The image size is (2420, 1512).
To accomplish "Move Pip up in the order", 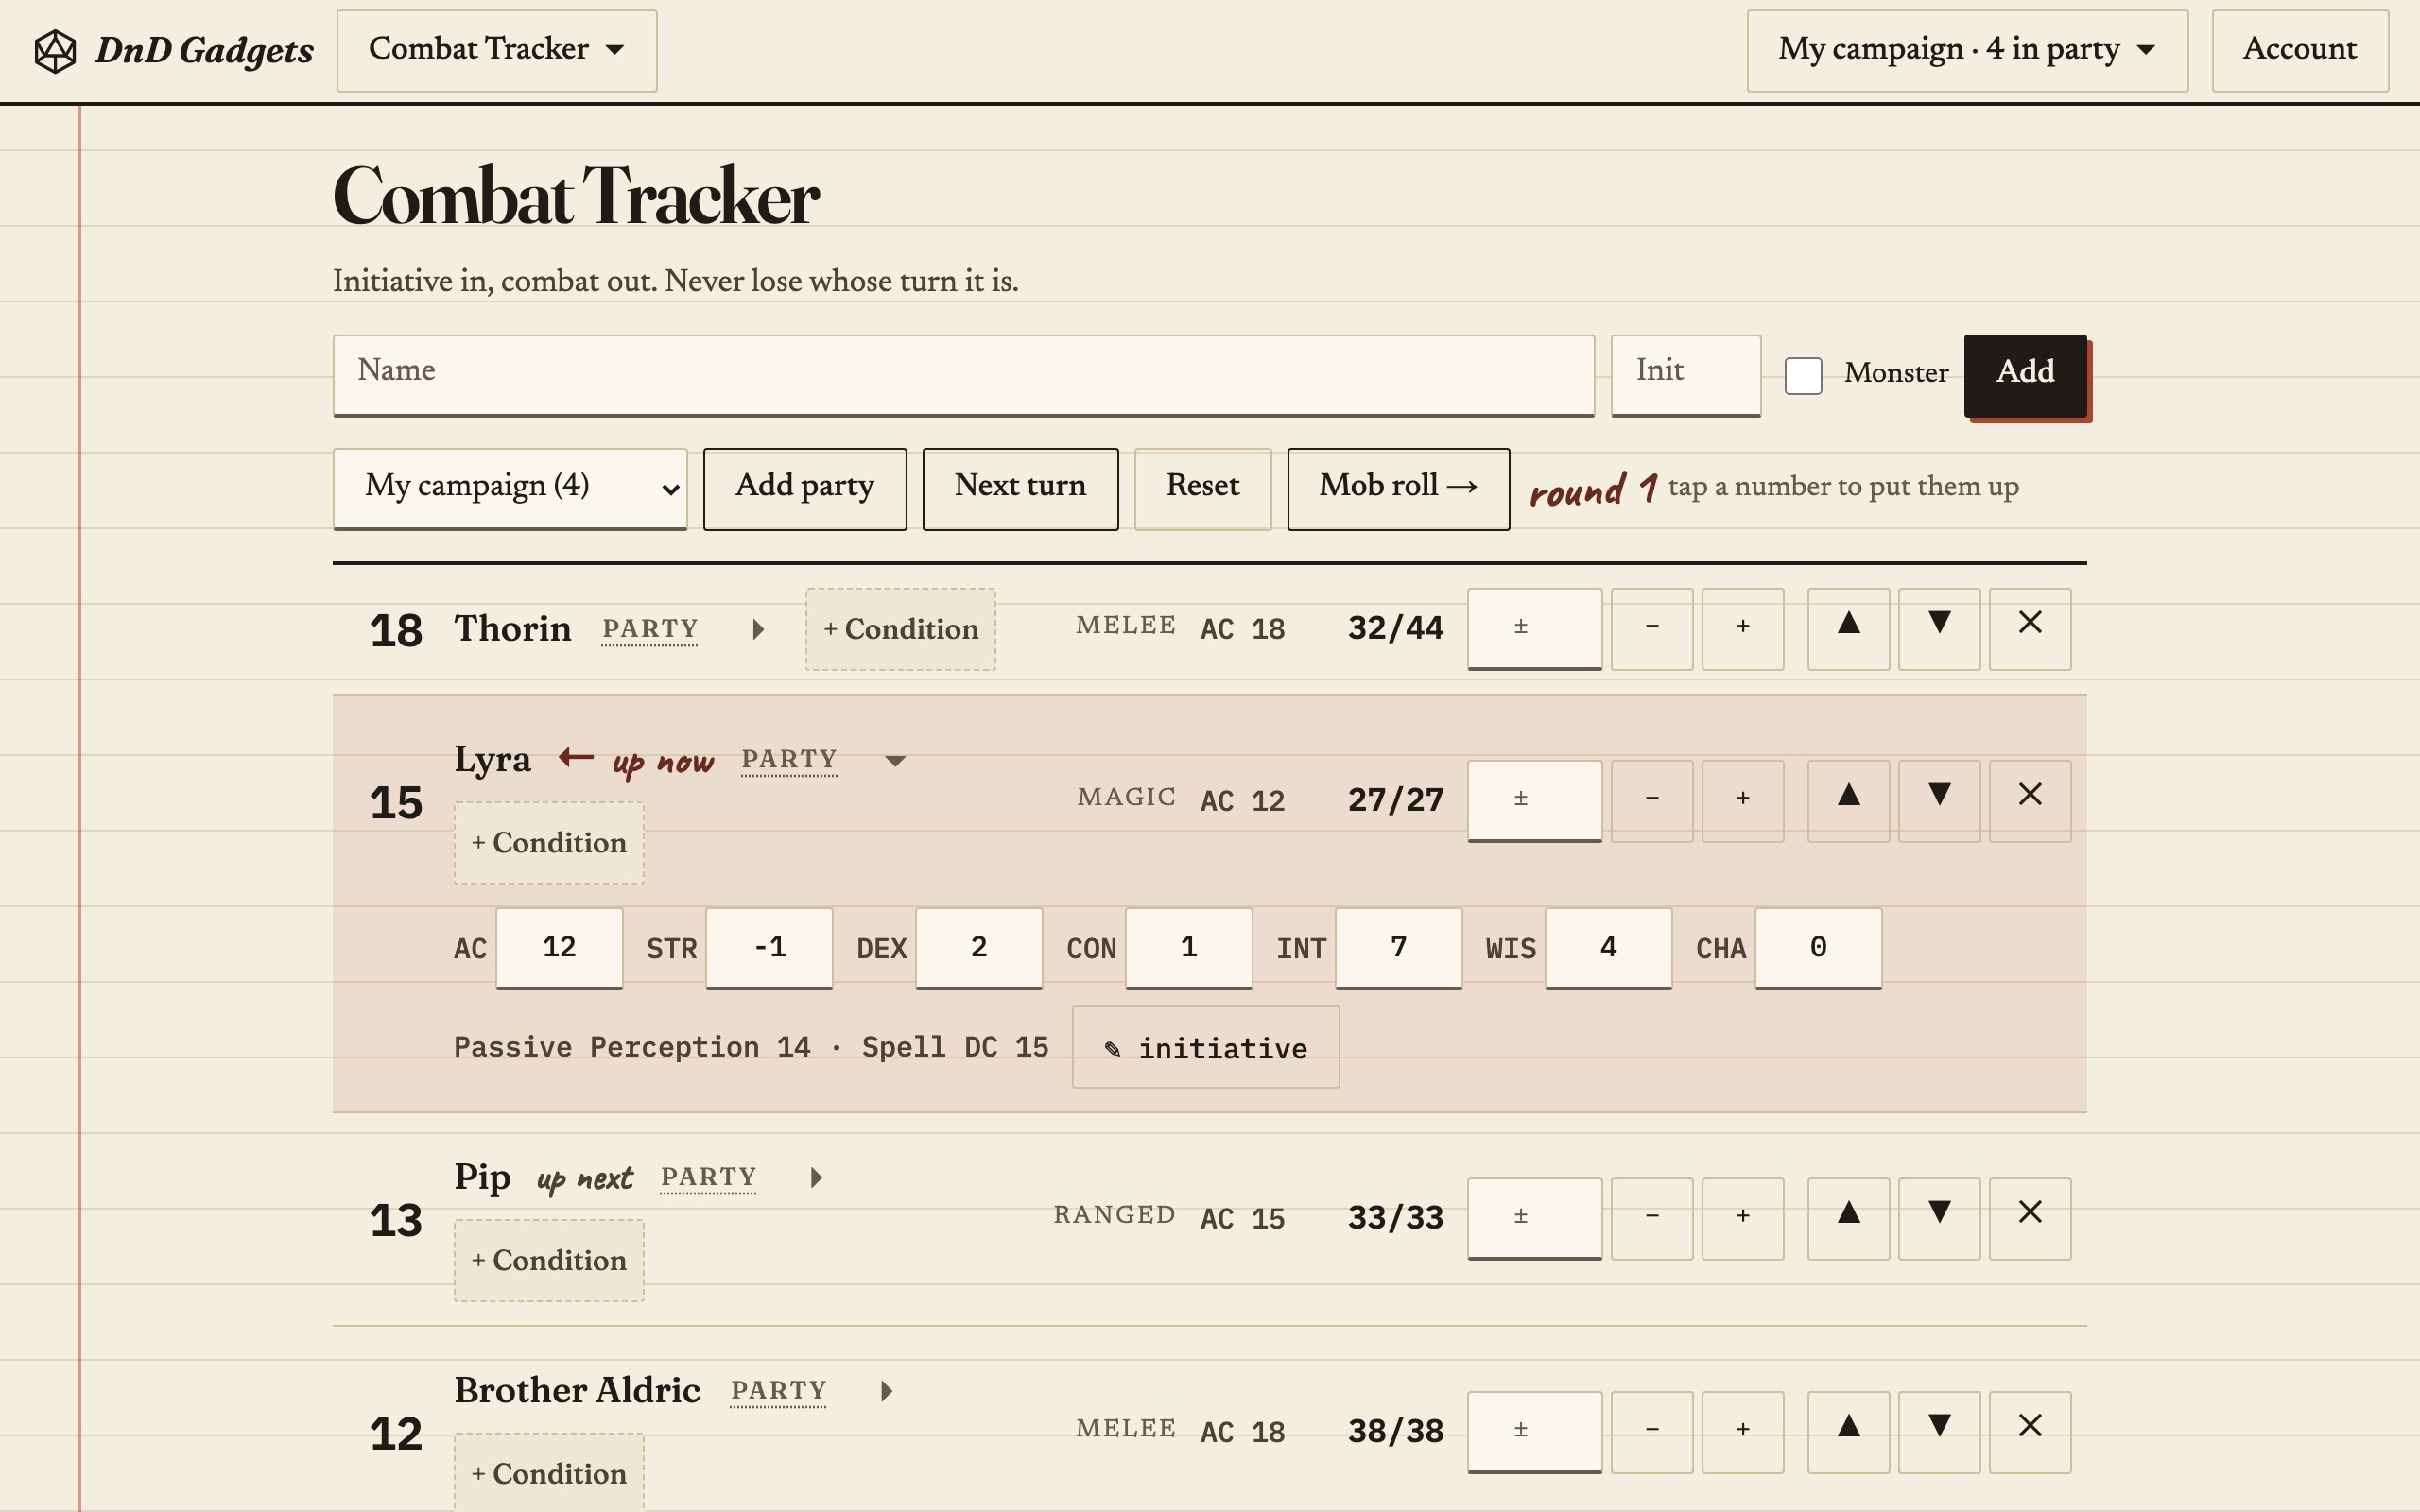I will point(1848,1219).
